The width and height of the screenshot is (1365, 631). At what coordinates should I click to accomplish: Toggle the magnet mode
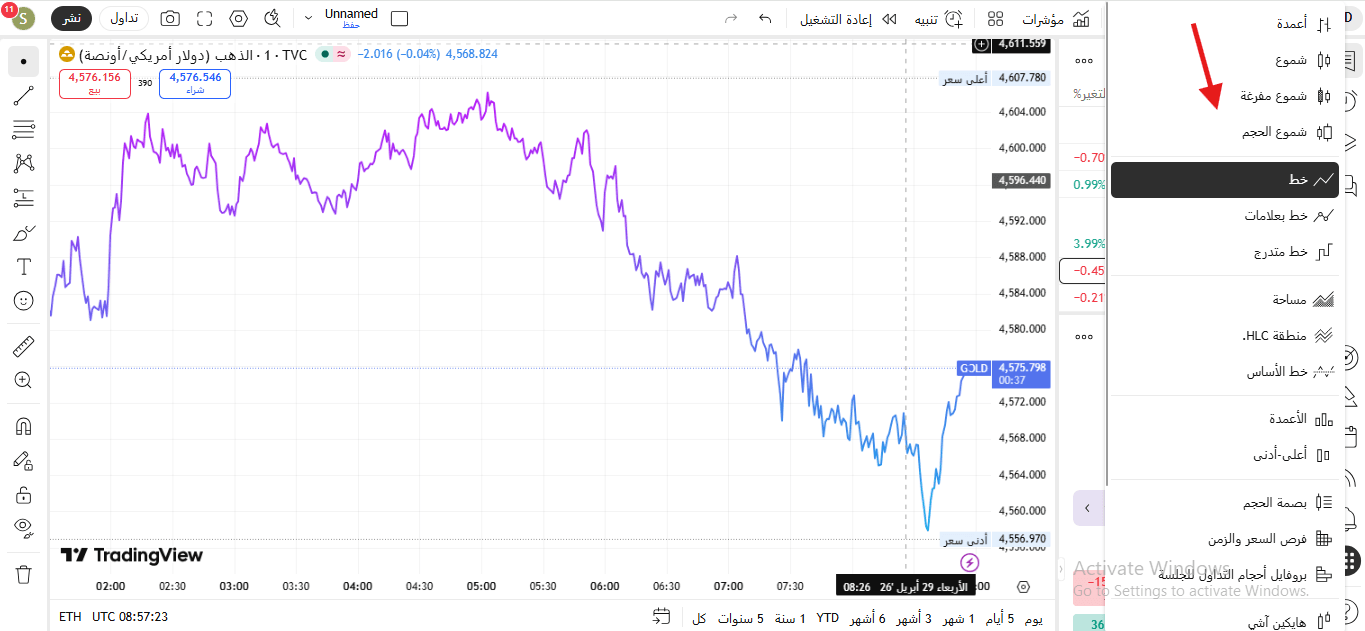(x=24, y=426)
